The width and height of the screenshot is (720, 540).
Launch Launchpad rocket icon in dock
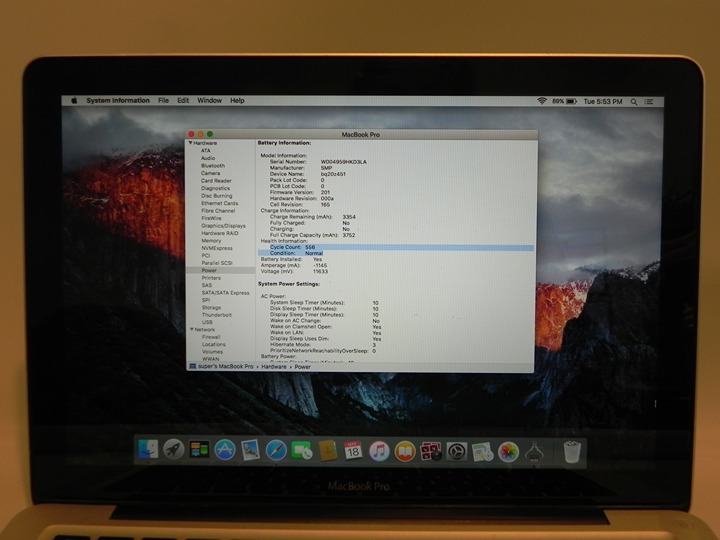[174, 450]
